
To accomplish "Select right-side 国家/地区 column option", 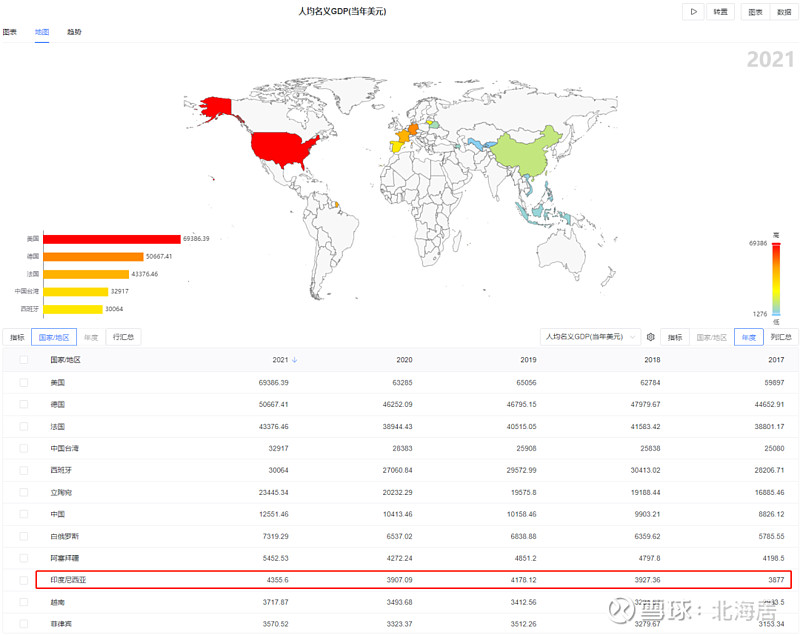I will [x=712, y=337].
